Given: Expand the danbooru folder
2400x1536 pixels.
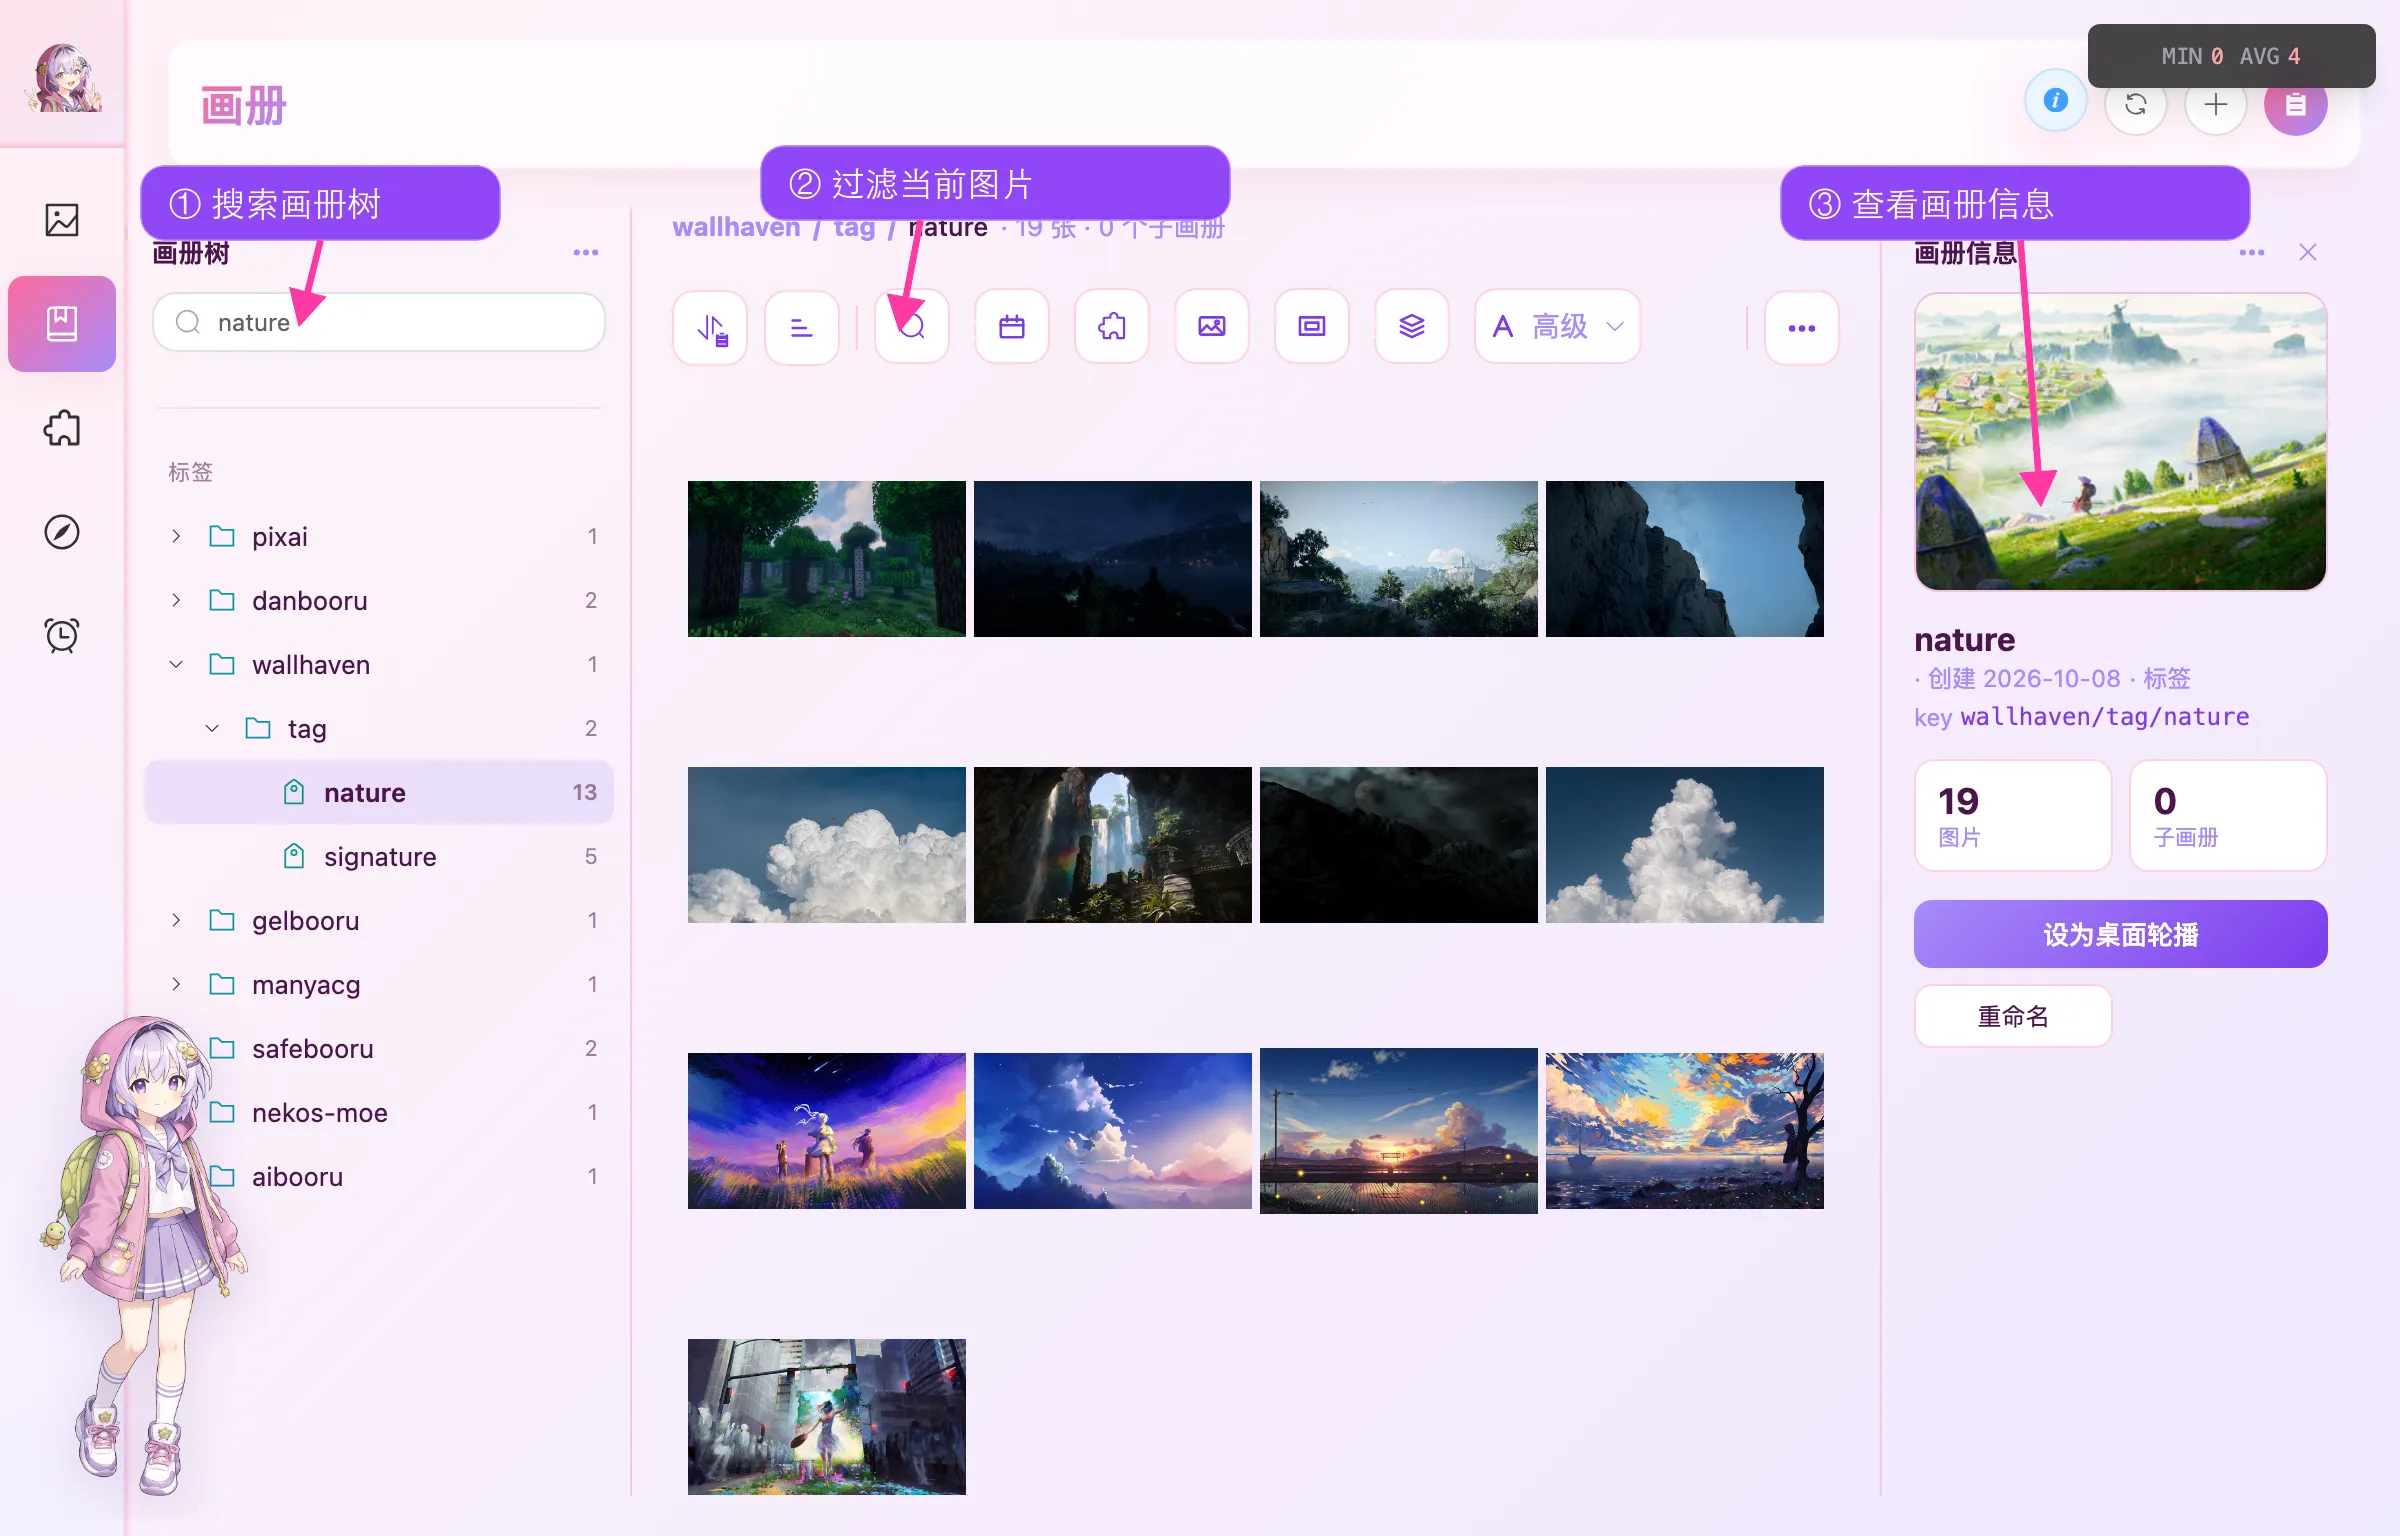Looking at the screenshot, I should [x=176, y=601].
